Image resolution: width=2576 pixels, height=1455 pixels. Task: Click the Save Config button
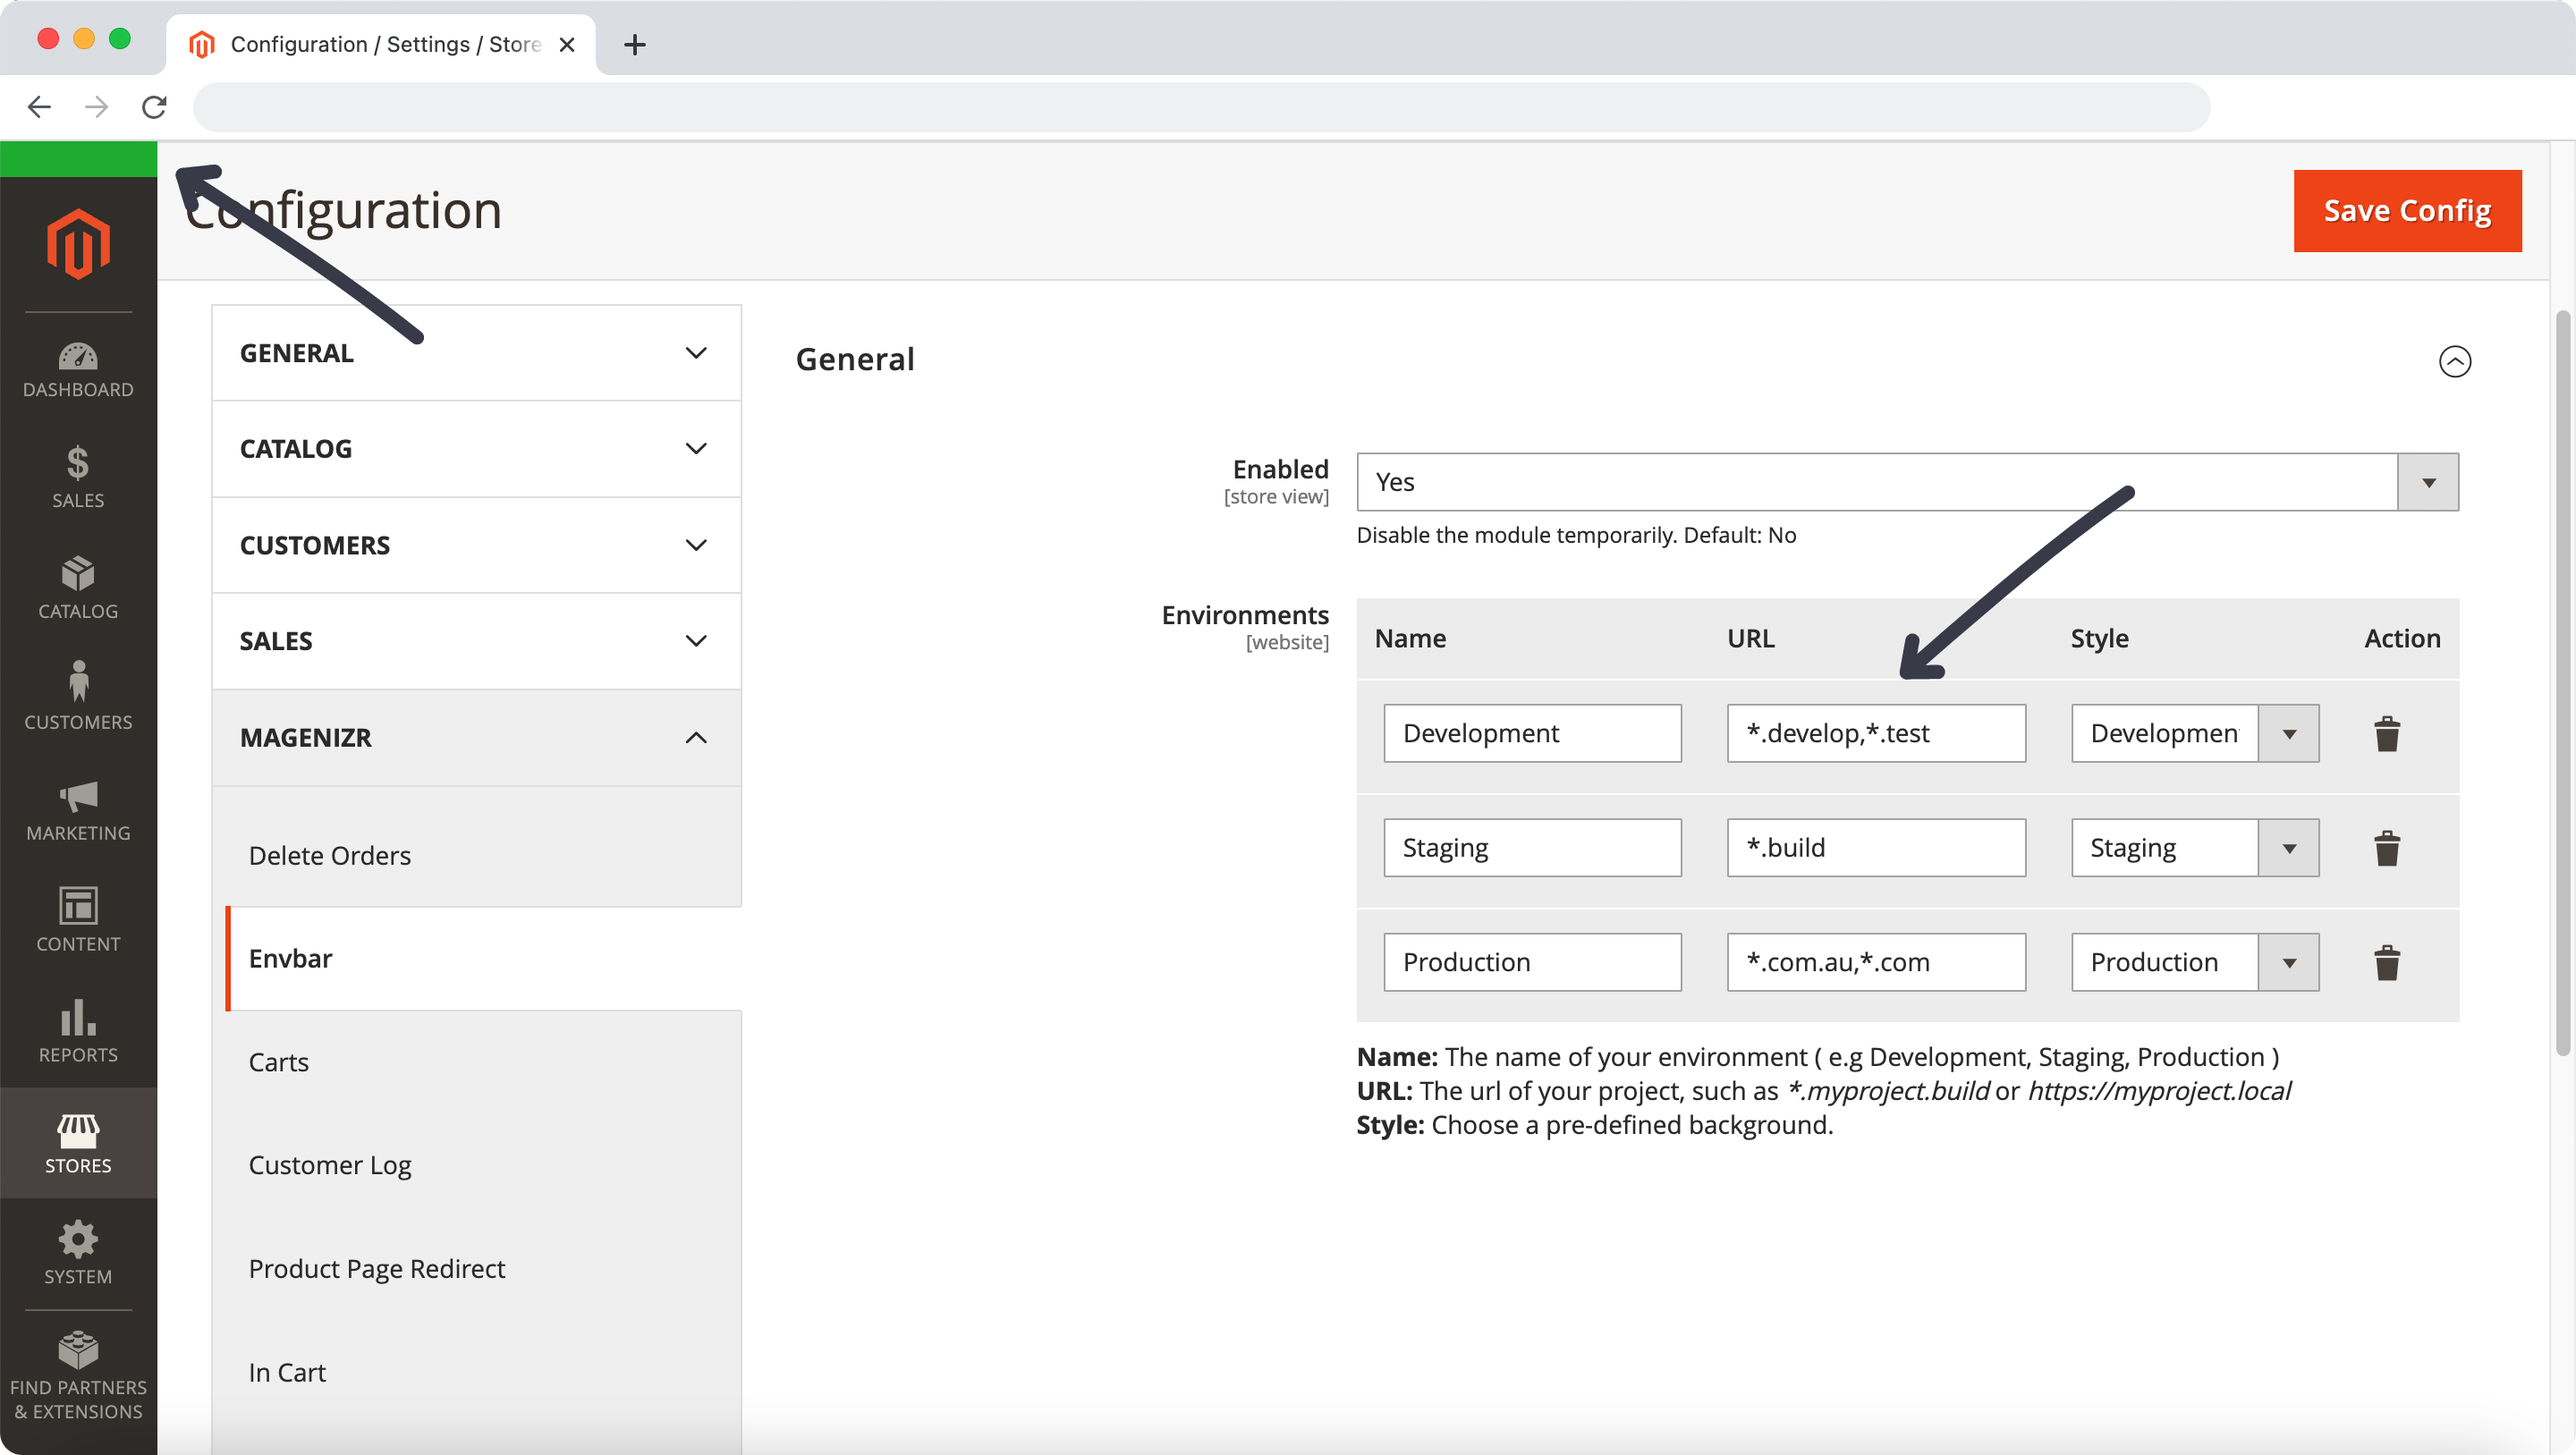(x=2406, y=211)
